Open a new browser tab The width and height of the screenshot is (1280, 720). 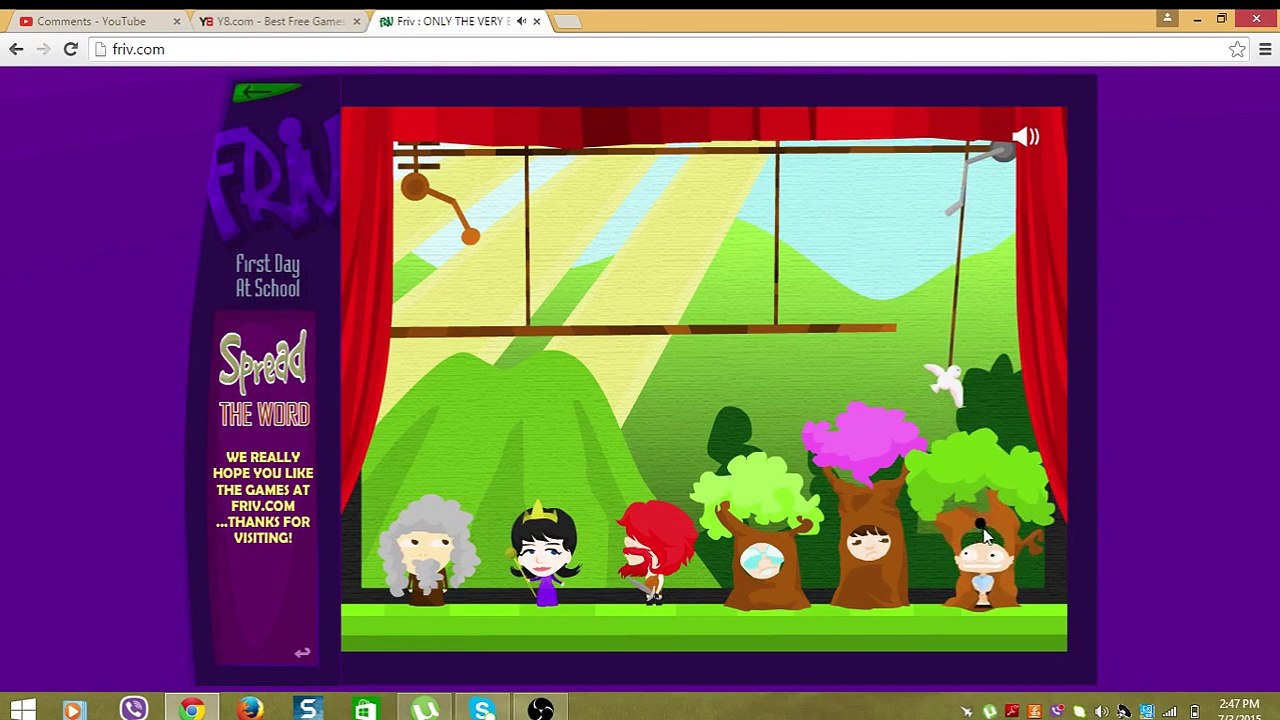567,22
